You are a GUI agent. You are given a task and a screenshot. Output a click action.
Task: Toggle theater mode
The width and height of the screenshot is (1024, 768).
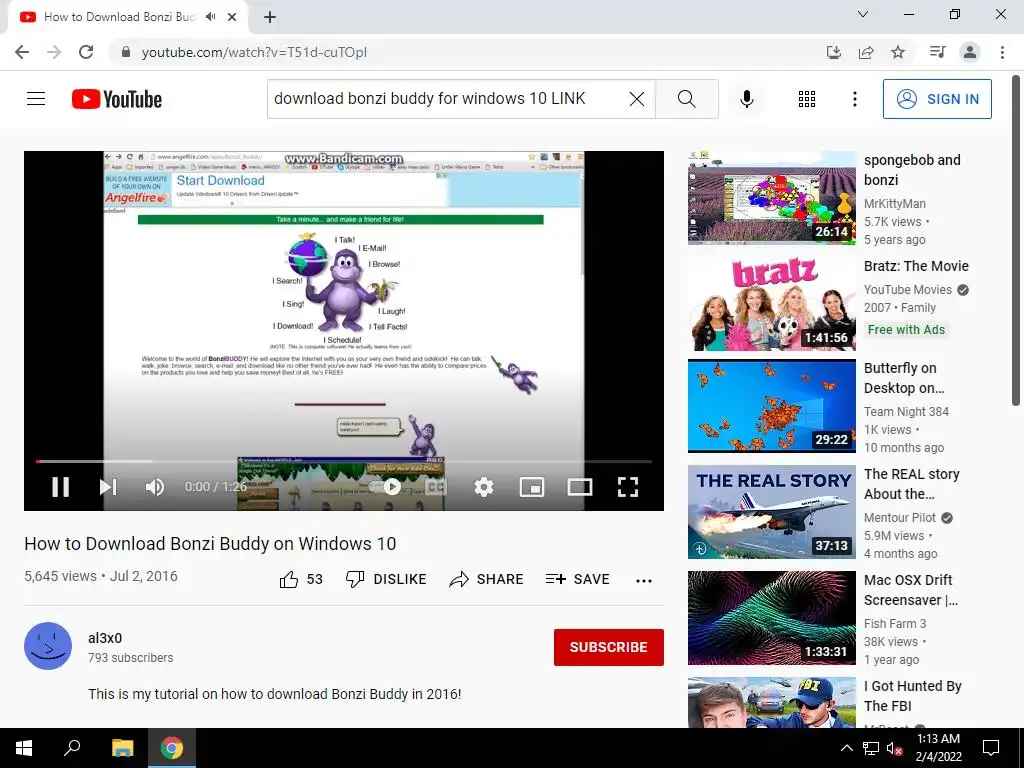tap(579, 487)
